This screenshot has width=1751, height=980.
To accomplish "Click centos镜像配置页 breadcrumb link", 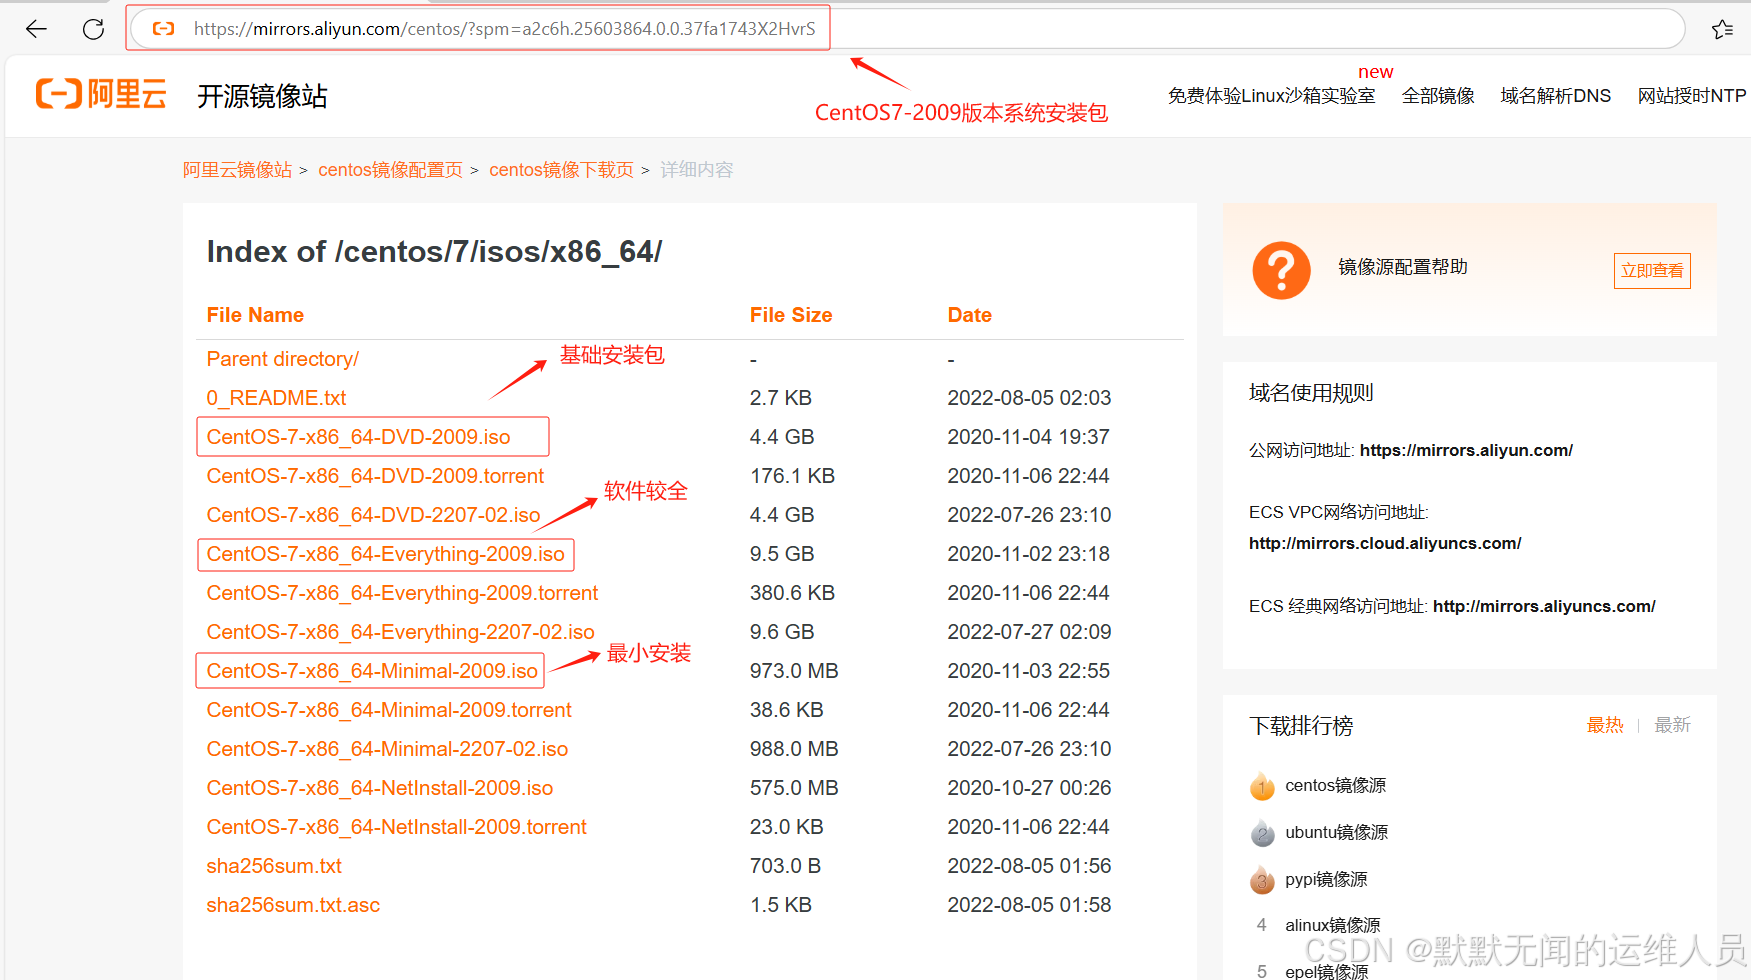I will (390, 170).
